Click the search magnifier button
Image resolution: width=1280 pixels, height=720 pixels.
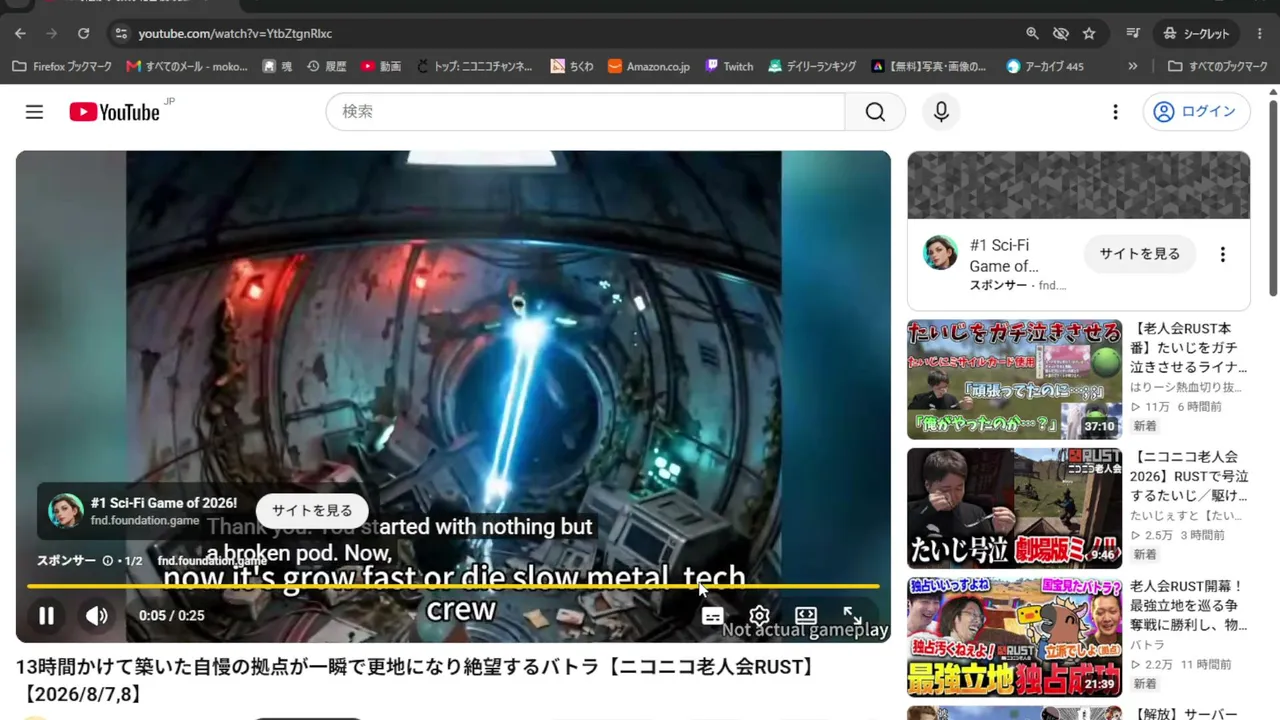pos(875,112)
